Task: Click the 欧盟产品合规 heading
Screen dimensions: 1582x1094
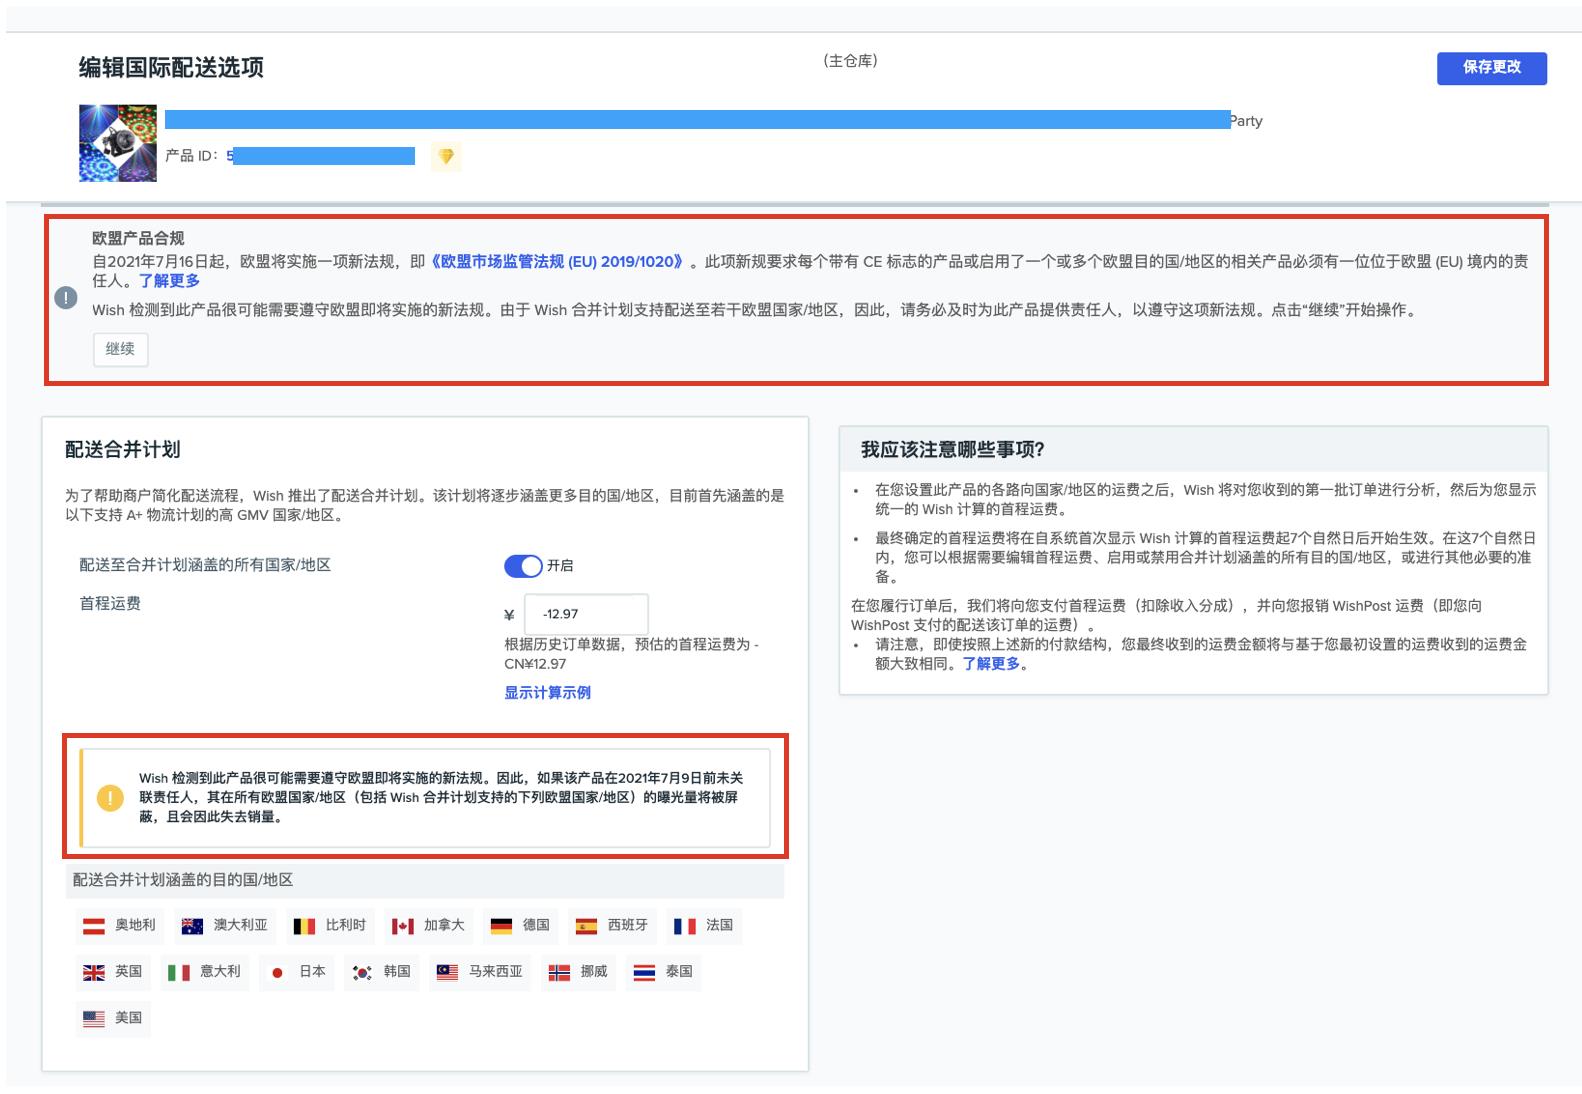Action: [x=138, y=238]
